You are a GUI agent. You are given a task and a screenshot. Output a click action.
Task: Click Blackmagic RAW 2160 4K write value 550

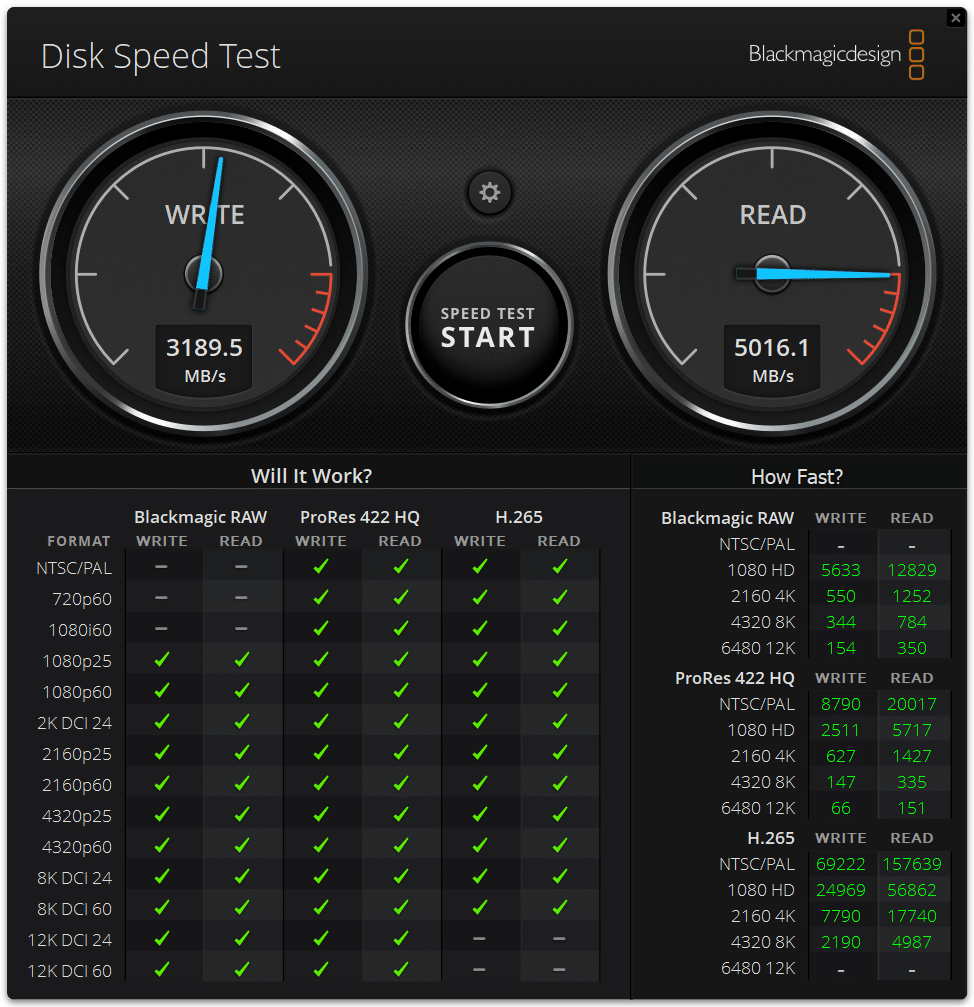840,596
